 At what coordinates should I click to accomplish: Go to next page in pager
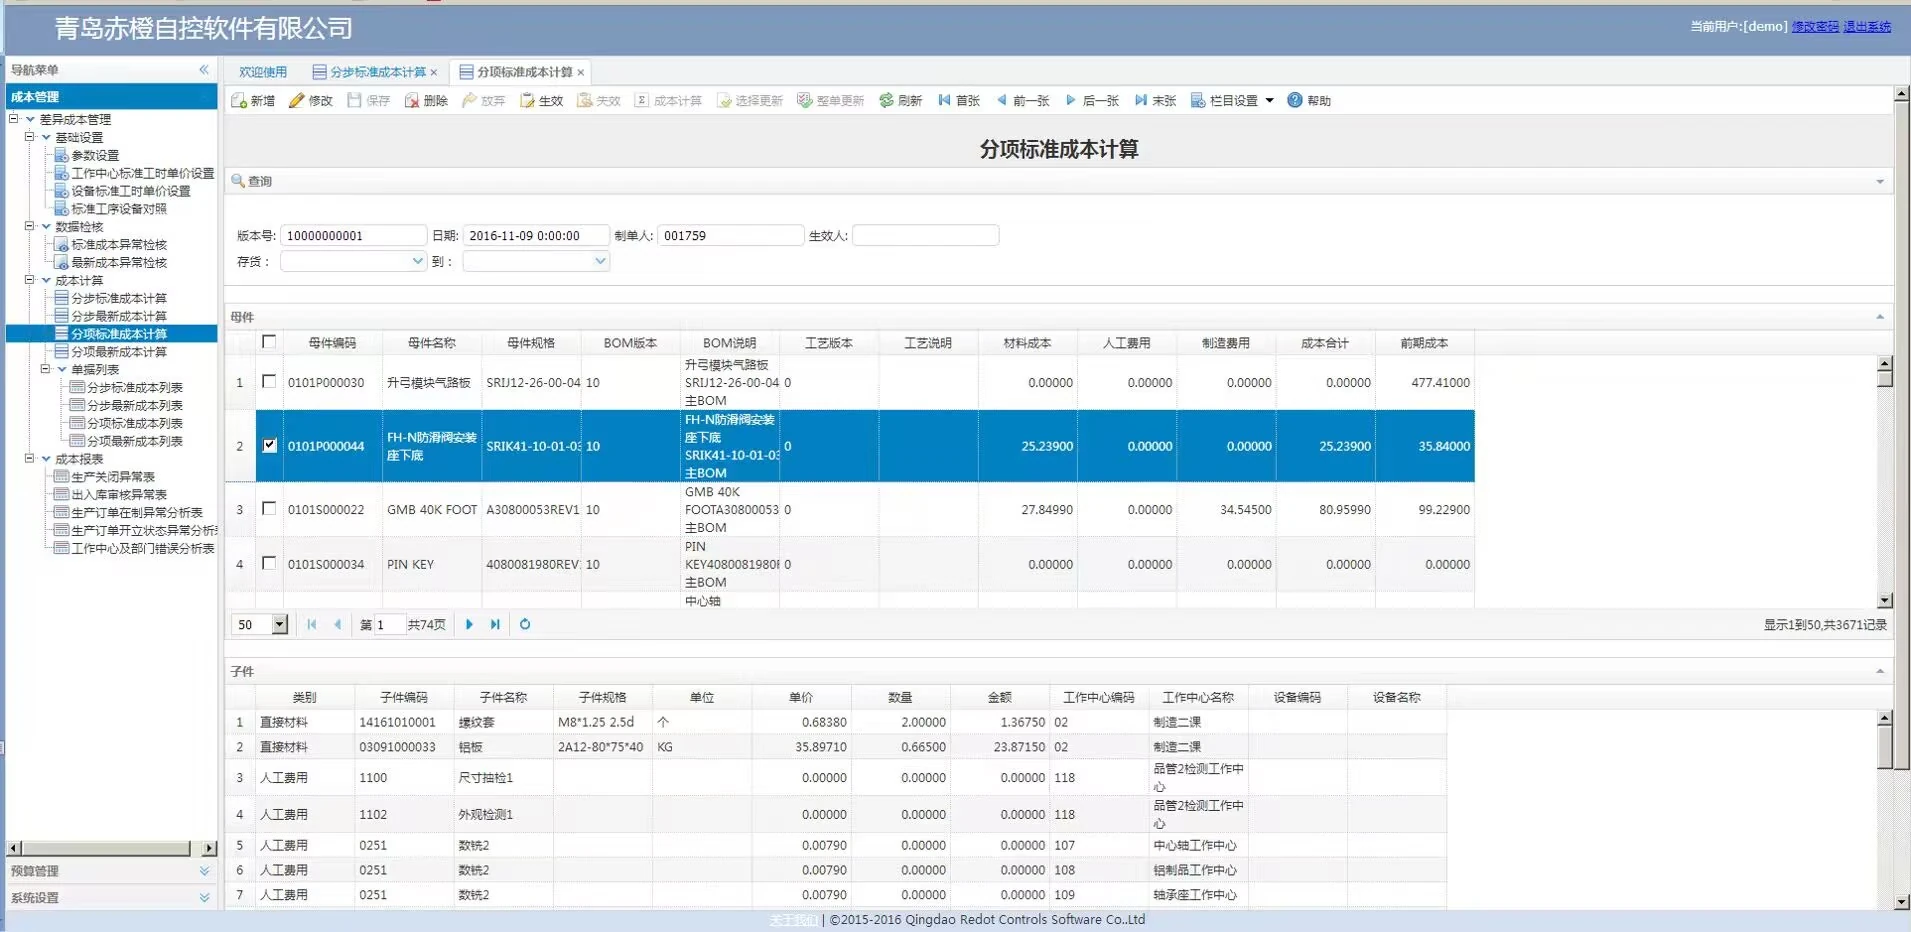pos(469,624)
